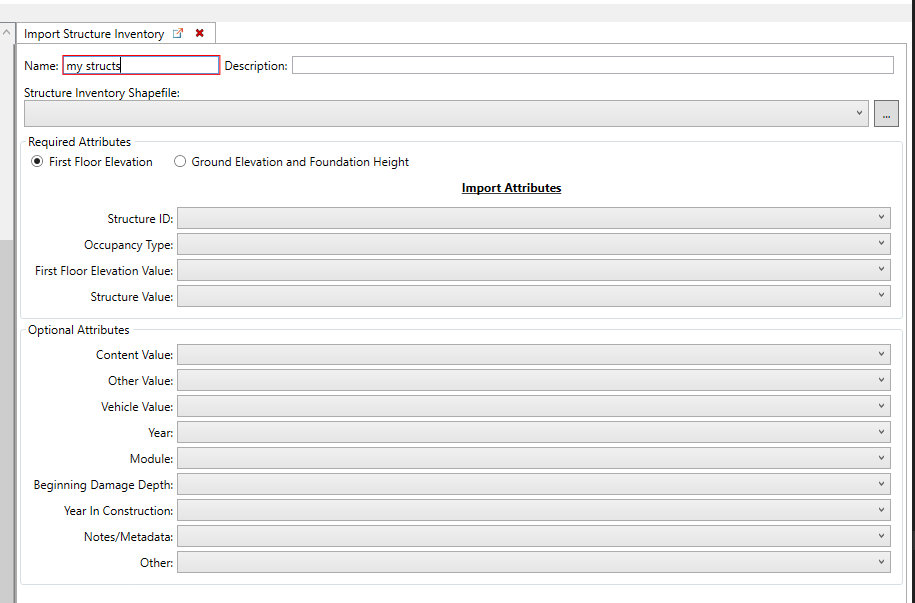
Task: Expand the Structure Value dropdown
Action: click(880, 295)
